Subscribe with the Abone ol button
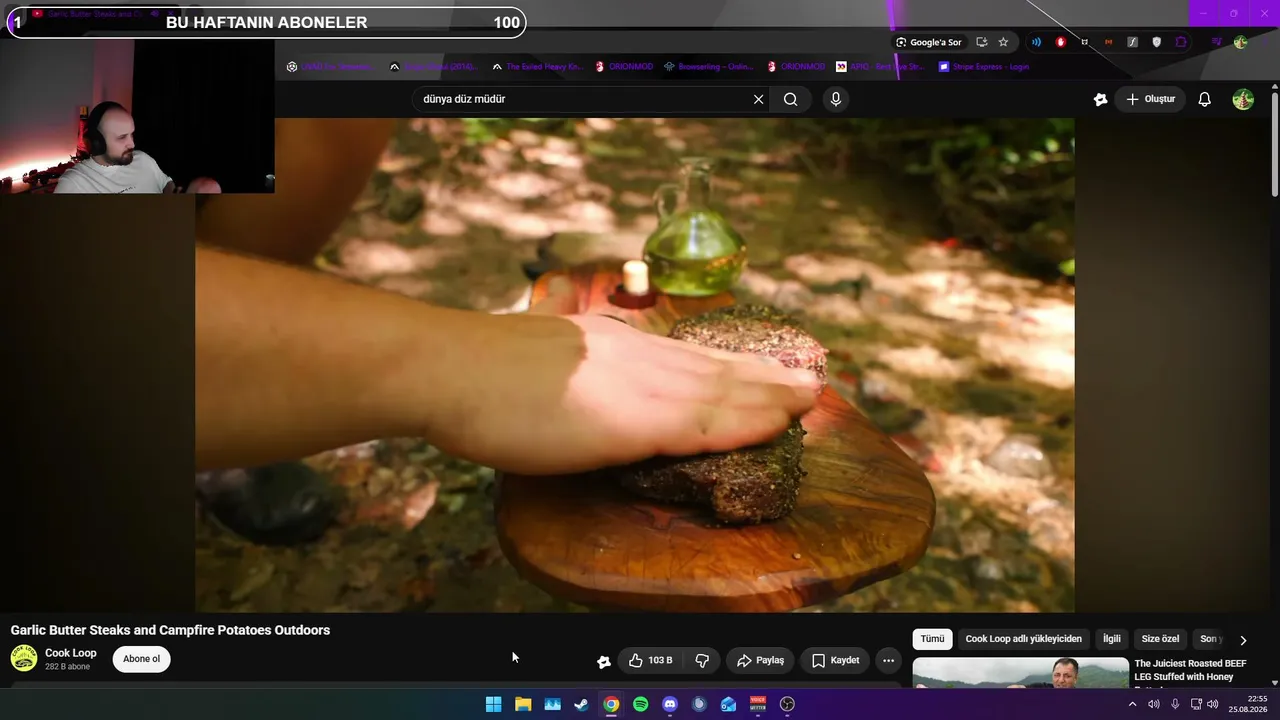Viewport: 1280px width, 720px height. pos(141,659)
